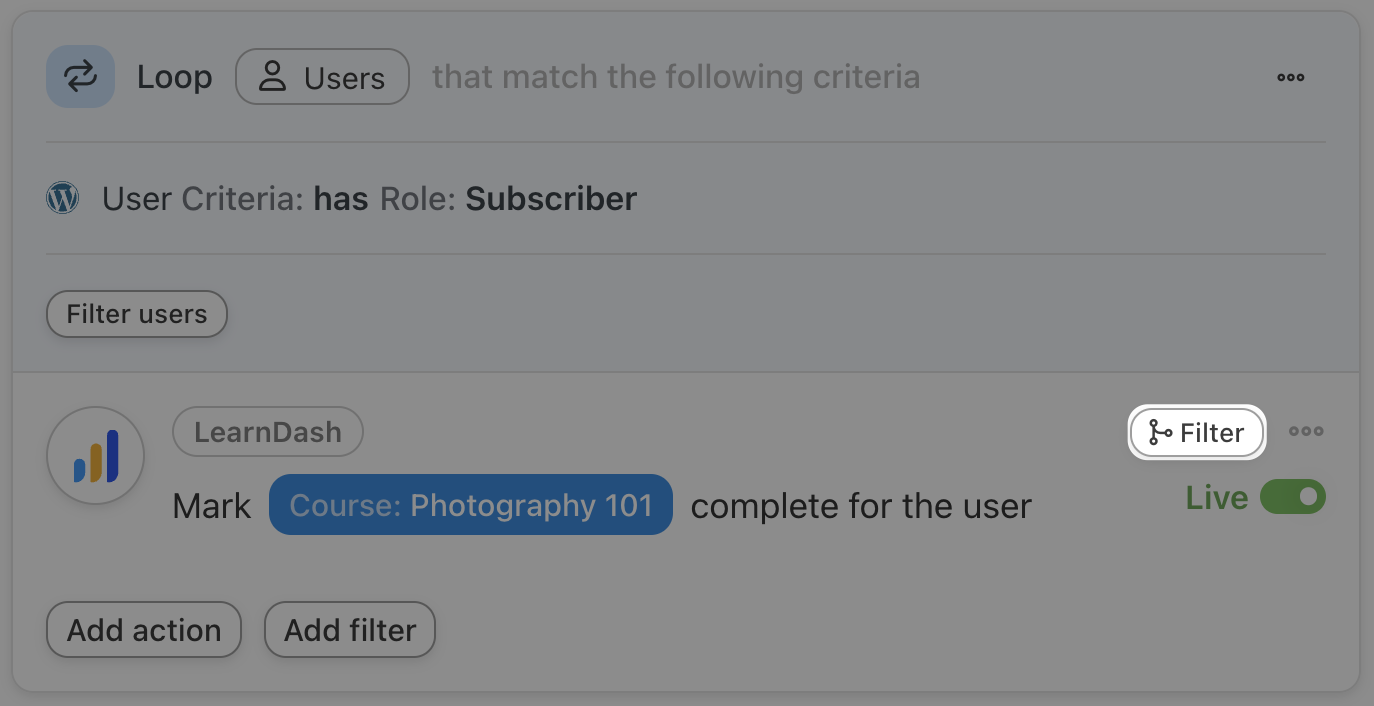Image resolution: width=1374 pixels, height=706 pixels.
Task: Open the Users selector pill
Action: point(322,77)
